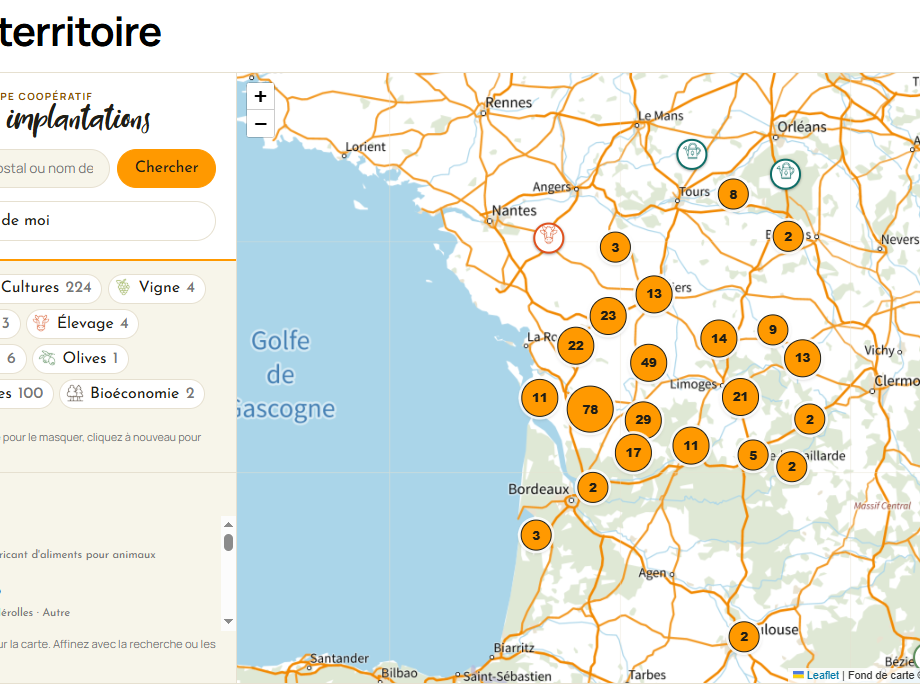Screen dimensions: 920x698
Task: Expand the 29 cluster marker
Action: 643,419
